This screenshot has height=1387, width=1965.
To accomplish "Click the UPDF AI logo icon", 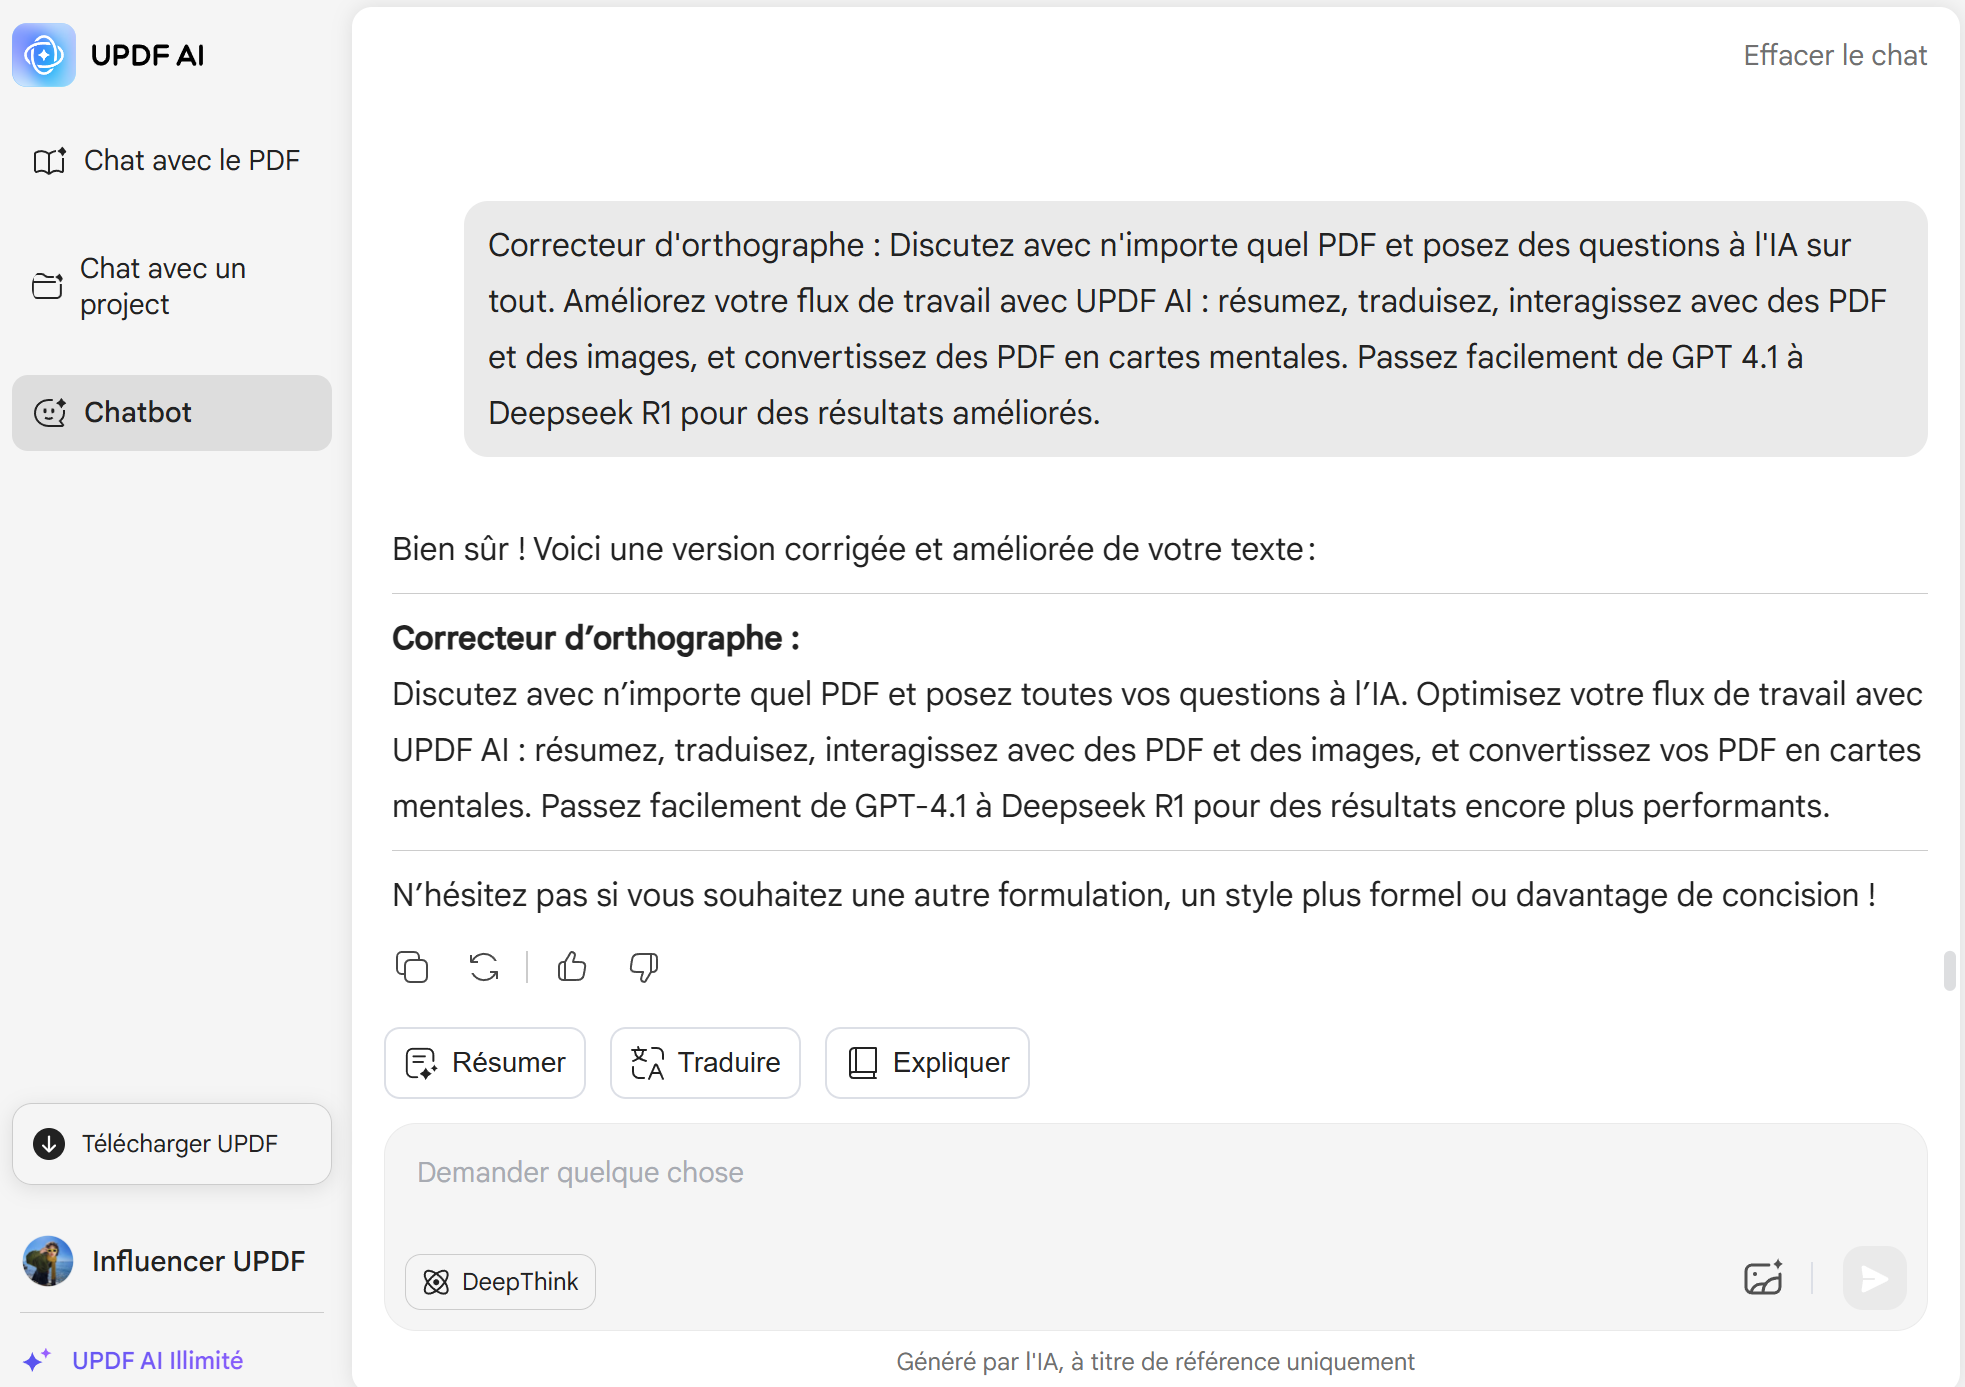I will 44,55.
